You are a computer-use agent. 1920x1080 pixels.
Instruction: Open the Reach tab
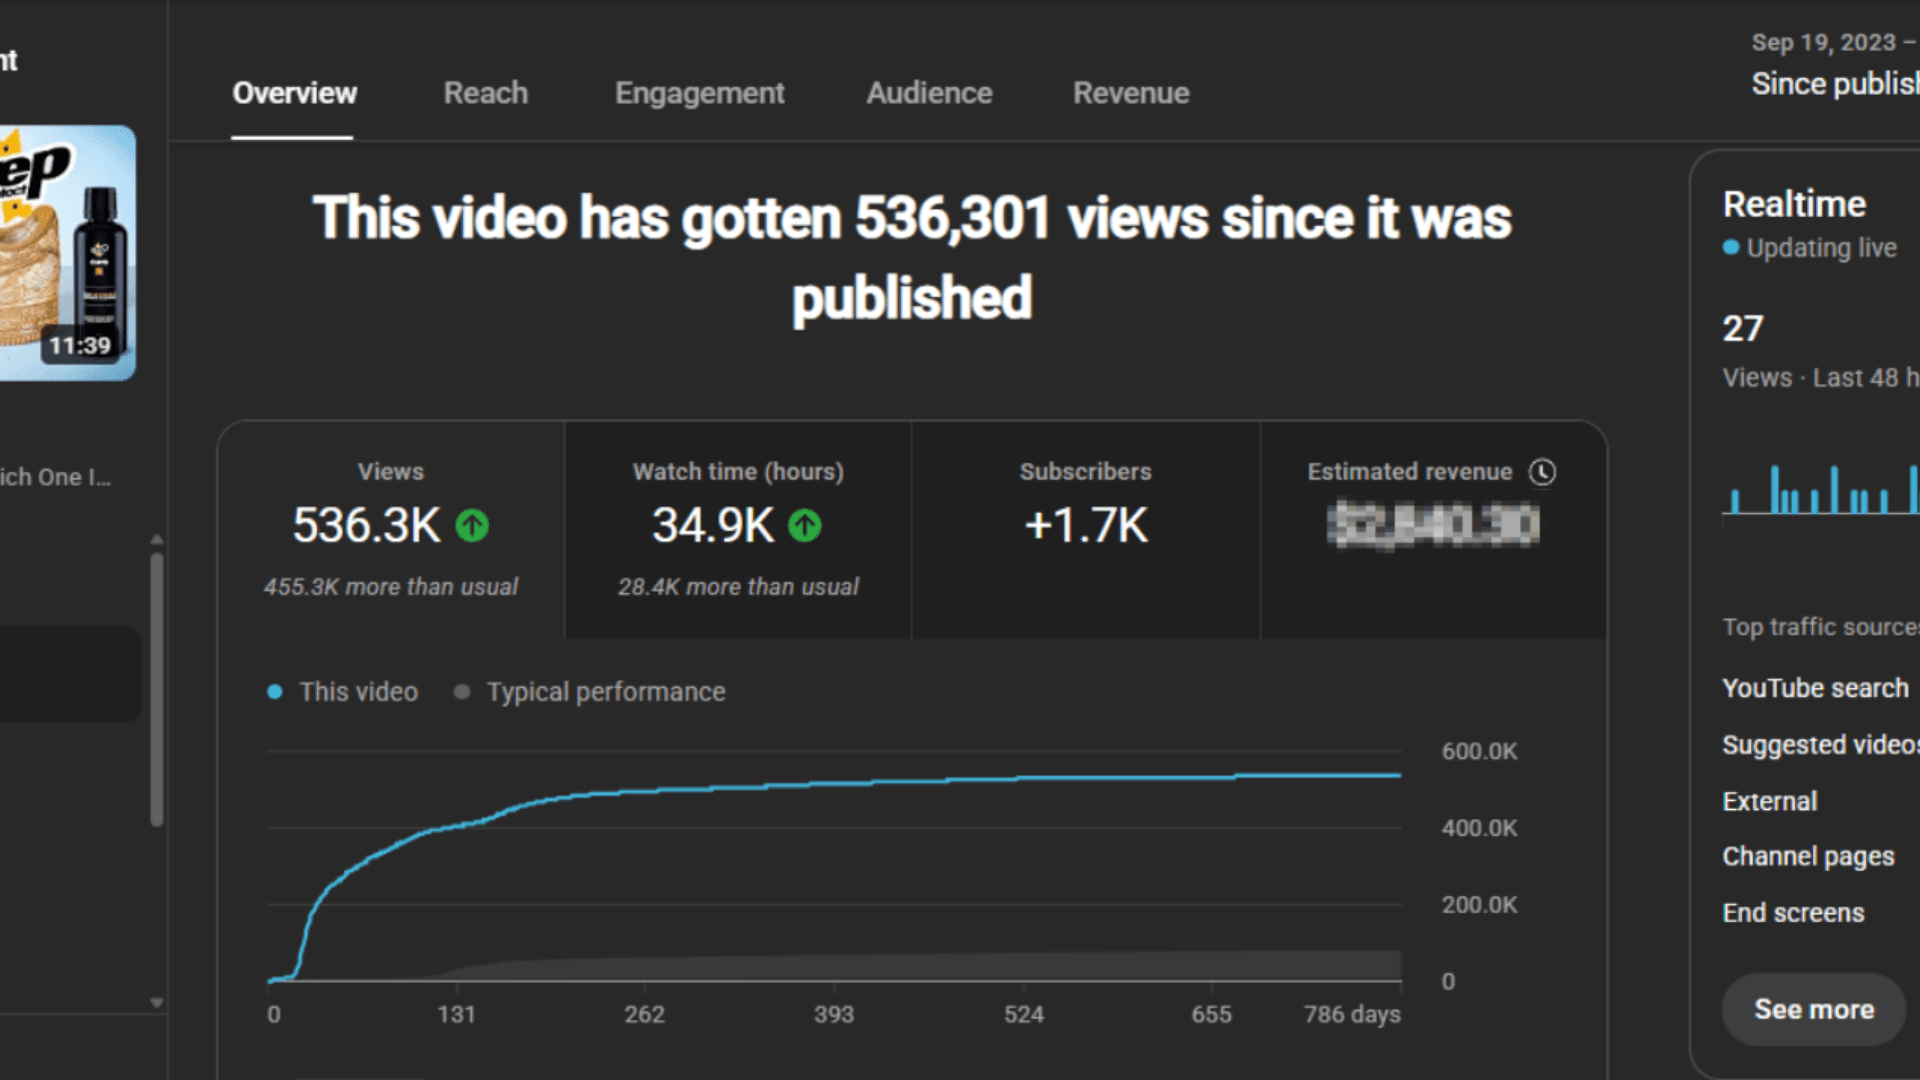click(485, 93)
